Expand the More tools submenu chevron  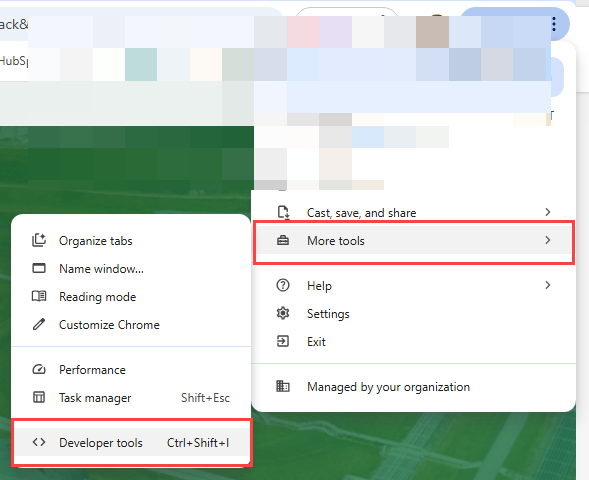tap(548, 240)
